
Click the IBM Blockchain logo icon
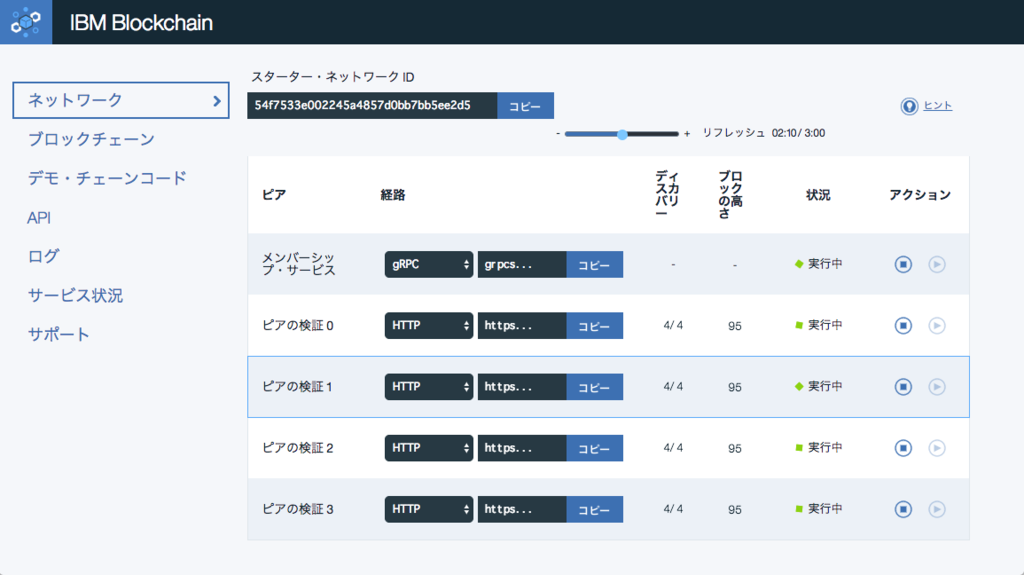coord(25,22)
